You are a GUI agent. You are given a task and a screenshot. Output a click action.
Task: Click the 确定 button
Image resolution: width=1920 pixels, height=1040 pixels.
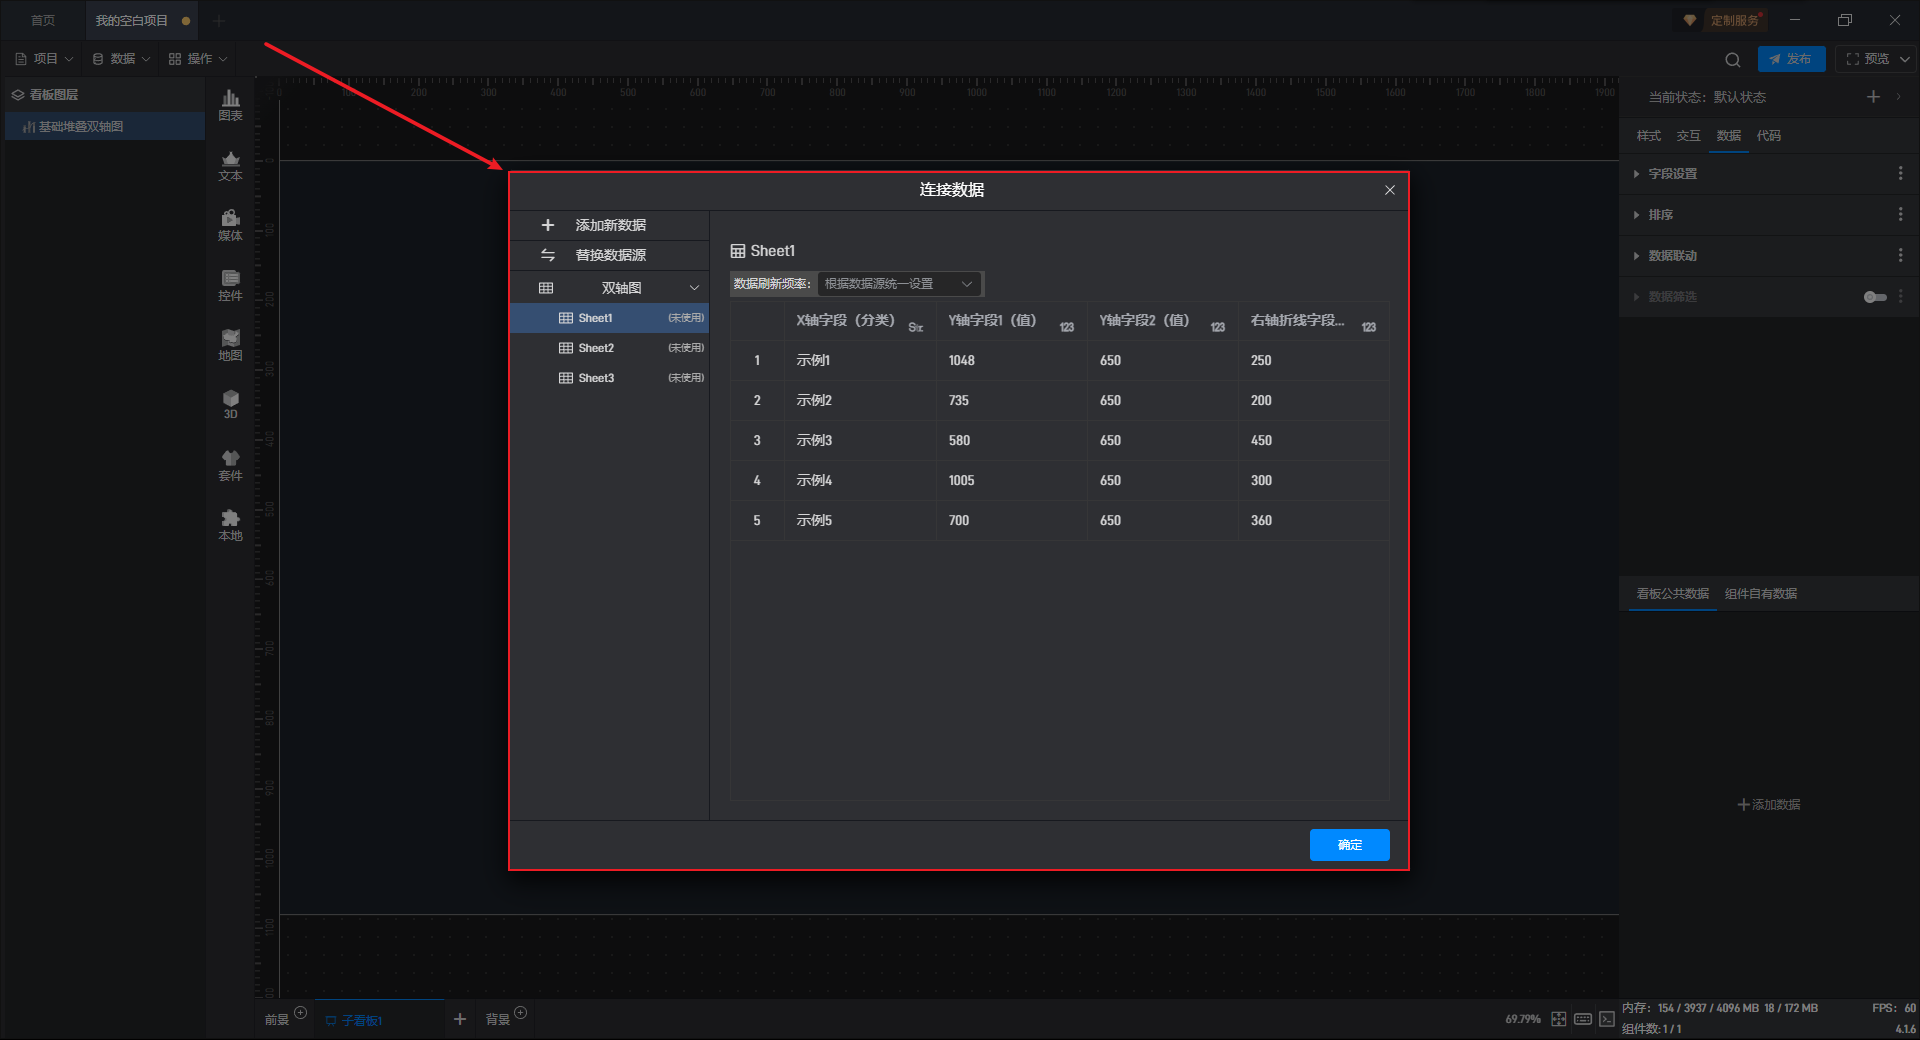click(x=1349, y=845)
